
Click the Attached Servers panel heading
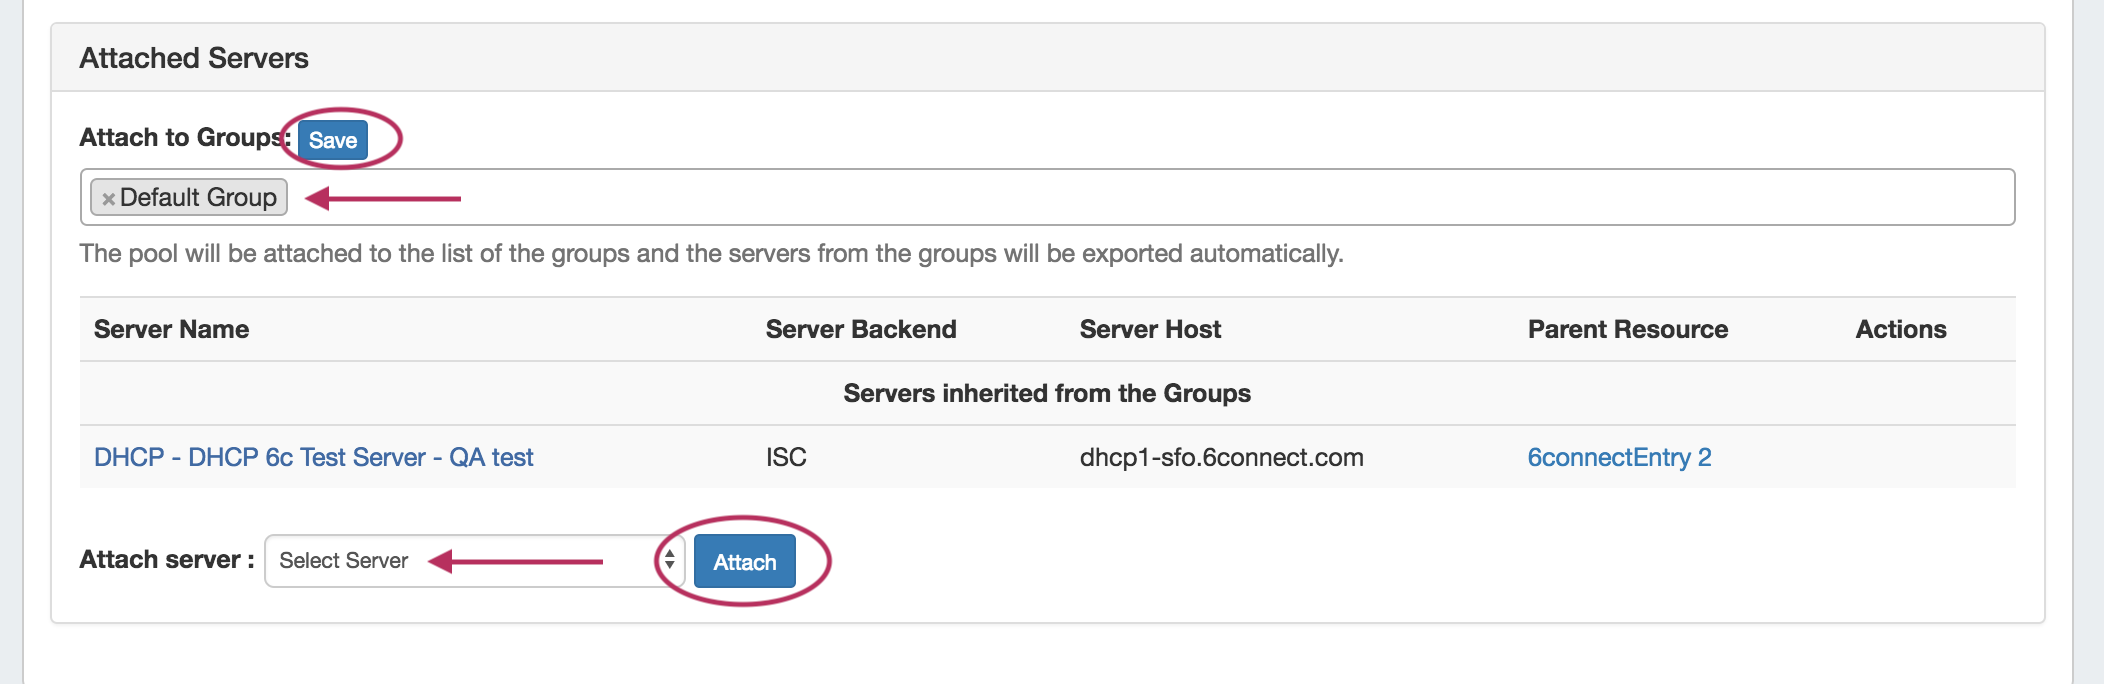[x=194, y=58]
